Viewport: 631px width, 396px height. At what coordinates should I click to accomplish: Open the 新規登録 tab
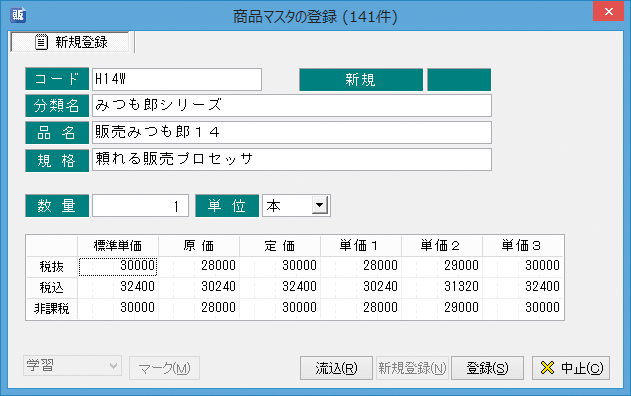click(70, 42)
